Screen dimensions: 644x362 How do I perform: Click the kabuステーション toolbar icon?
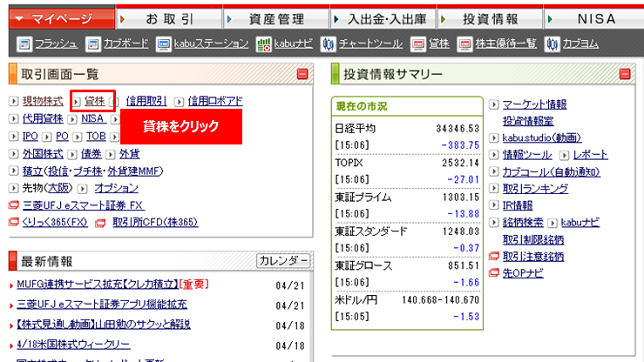(x=163, y=44)
